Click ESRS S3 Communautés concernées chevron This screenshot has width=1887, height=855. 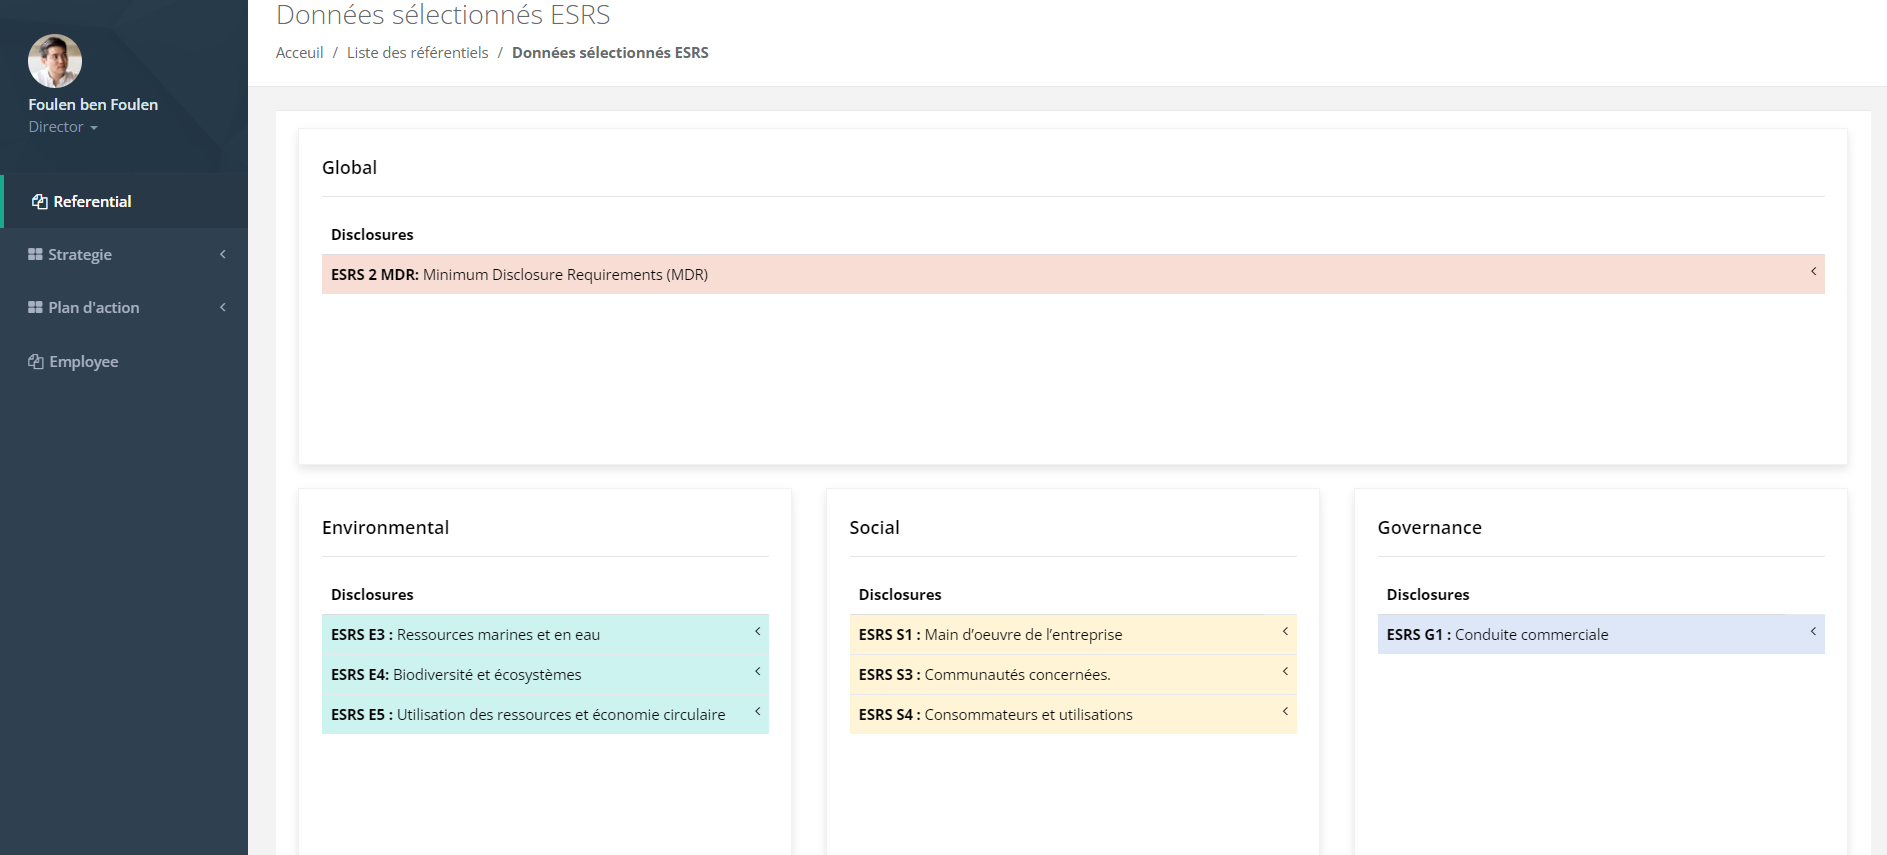pos(1285,672)
